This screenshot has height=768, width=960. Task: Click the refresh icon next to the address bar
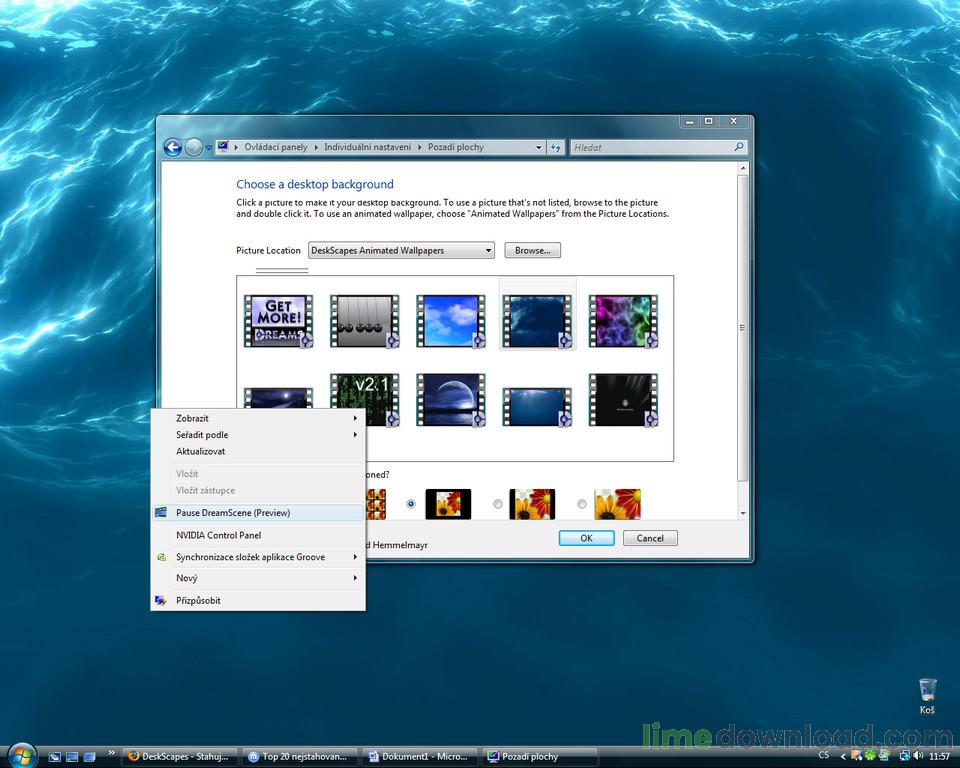coord(556,147)
